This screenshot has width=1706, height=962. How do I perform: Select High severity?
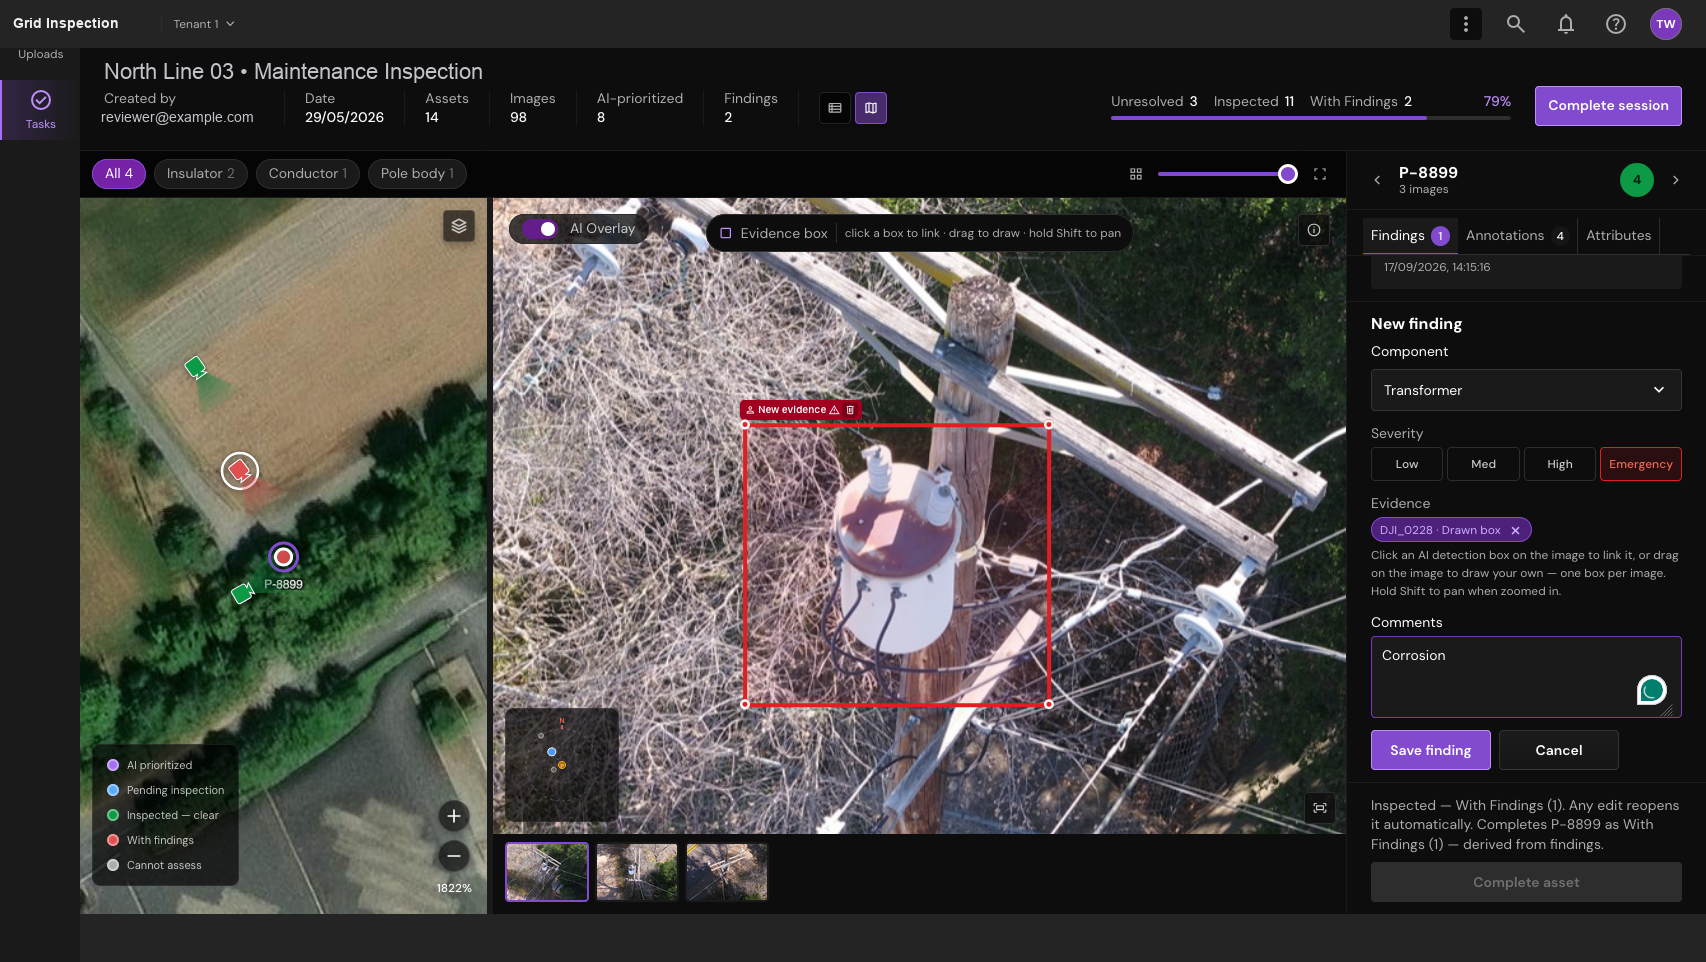point(1559,464)
